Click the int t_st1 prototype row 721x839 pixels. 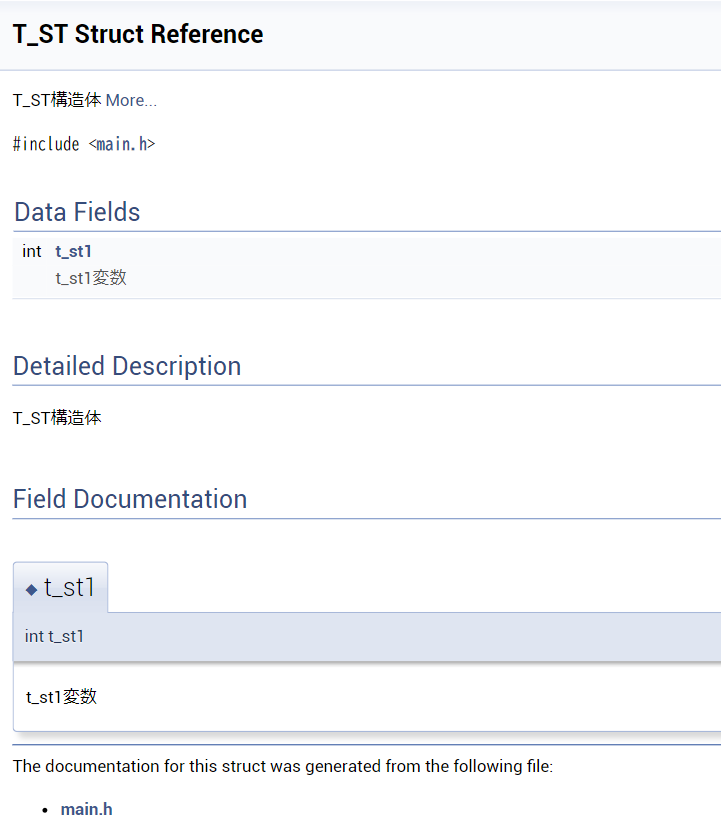(x=367, y=636)
